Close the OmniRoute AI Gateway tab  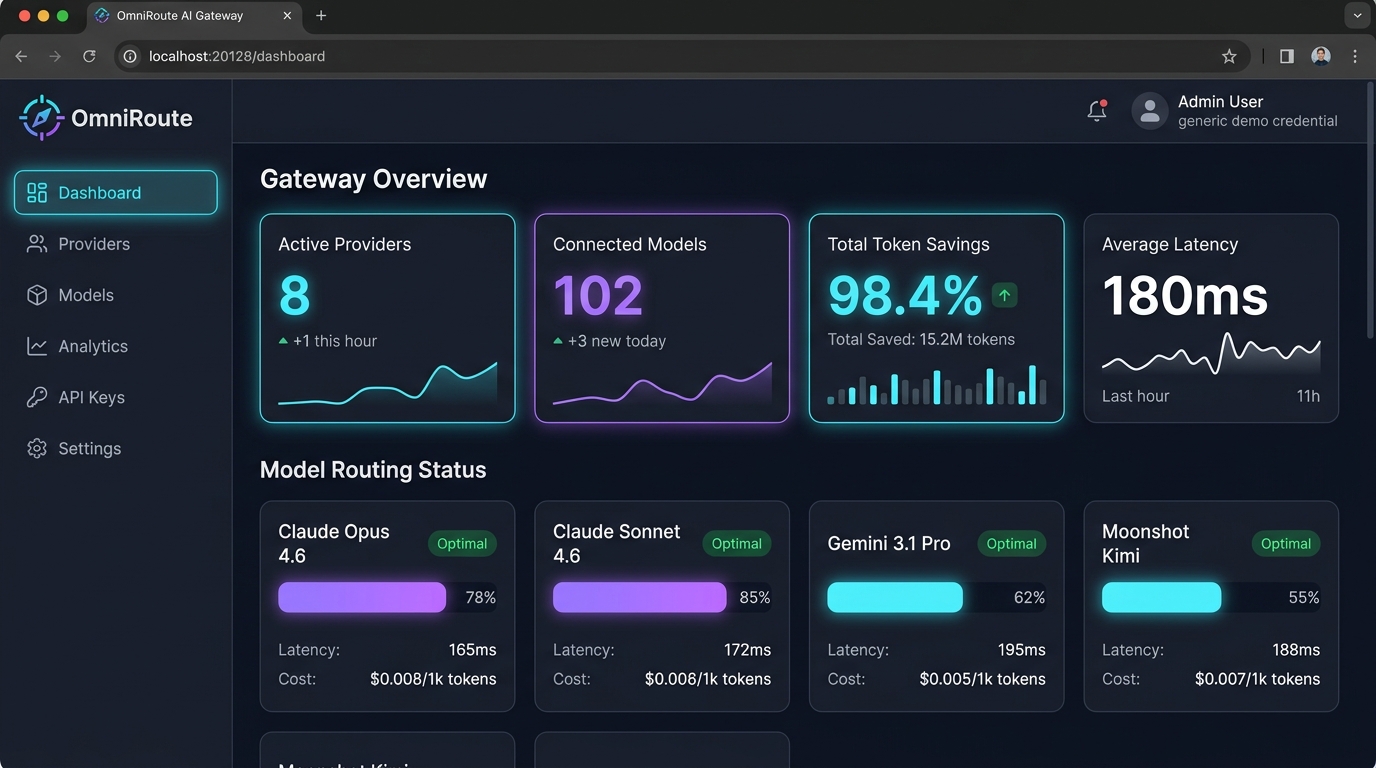[288, 16]
